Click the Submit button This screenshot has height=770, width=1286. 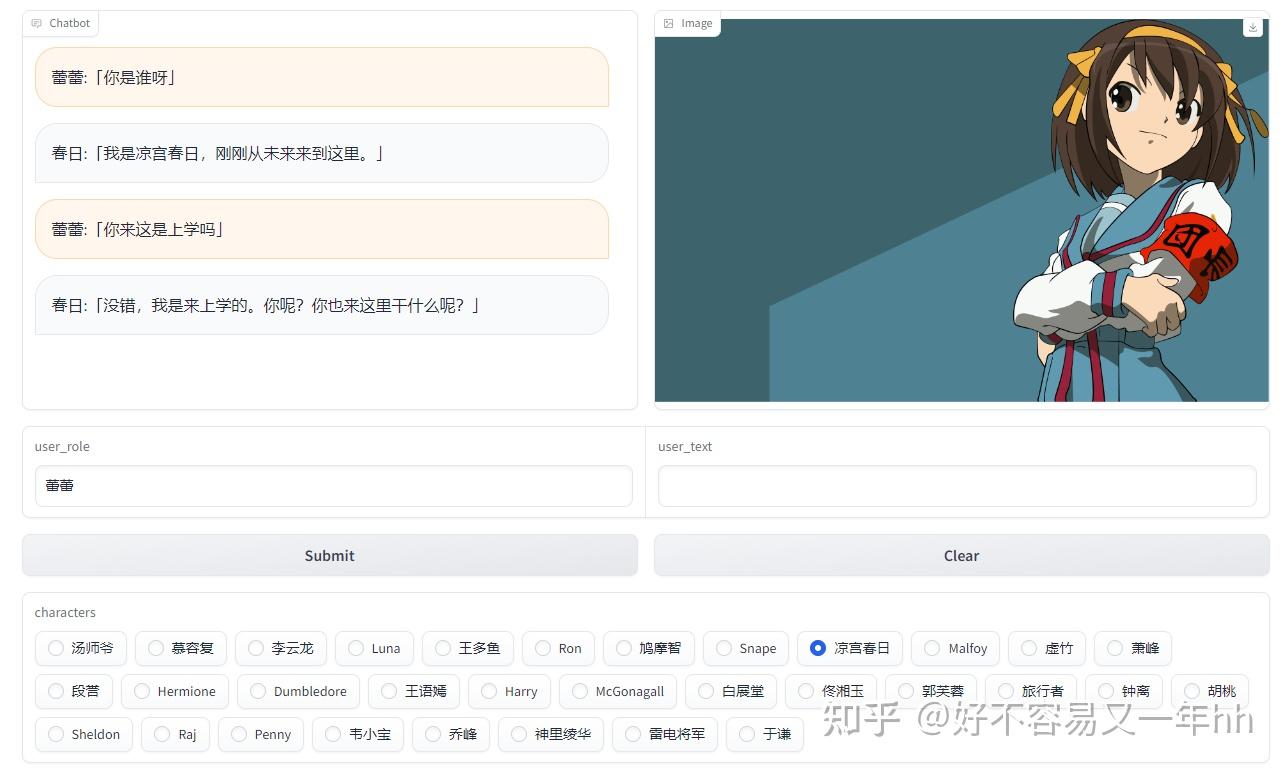pos(330,555)
